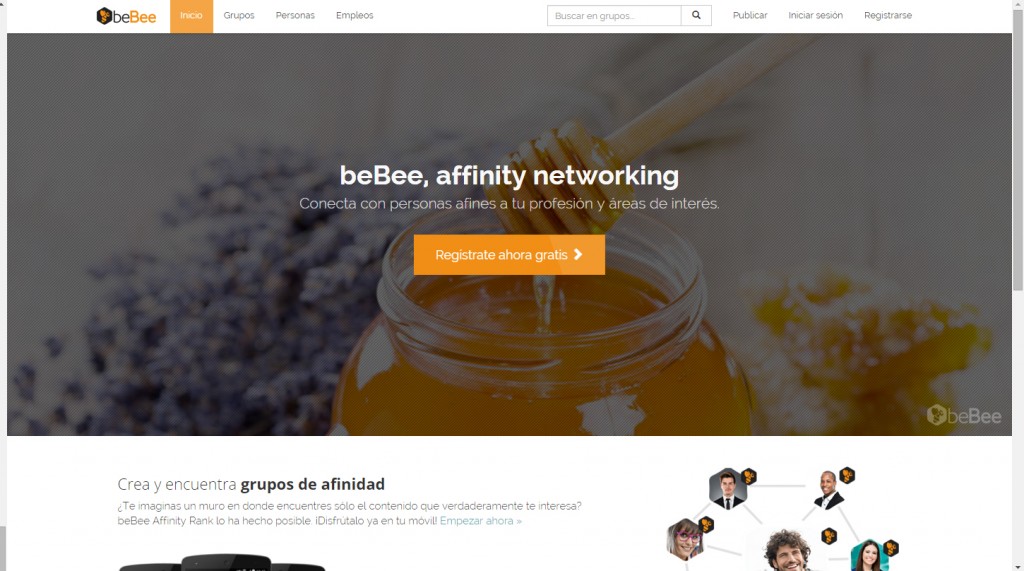Click the Publicar link
The width and height of the screenshot is (1024, 571).
750,15
